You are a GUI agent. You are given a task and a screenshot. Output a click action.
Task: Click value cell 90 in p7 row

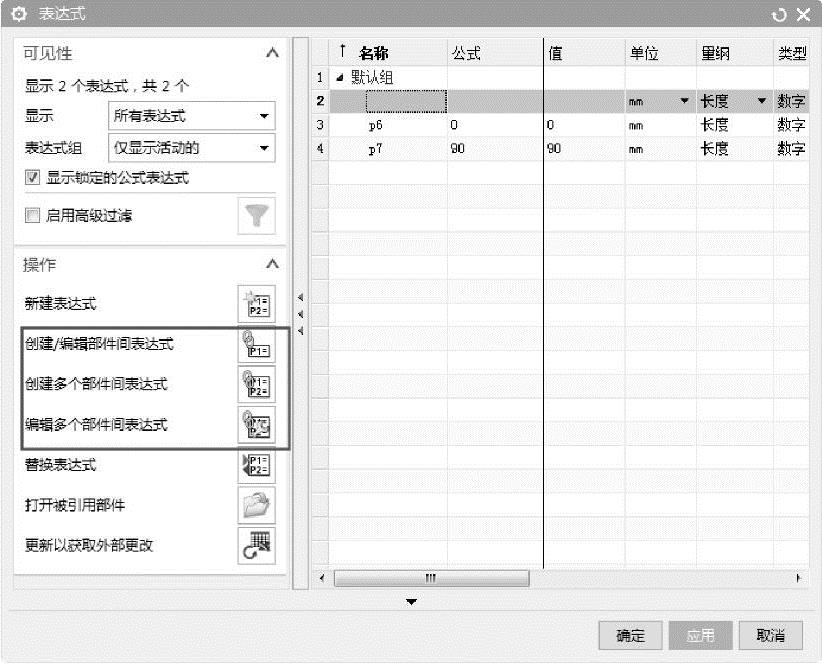point(585,149)
